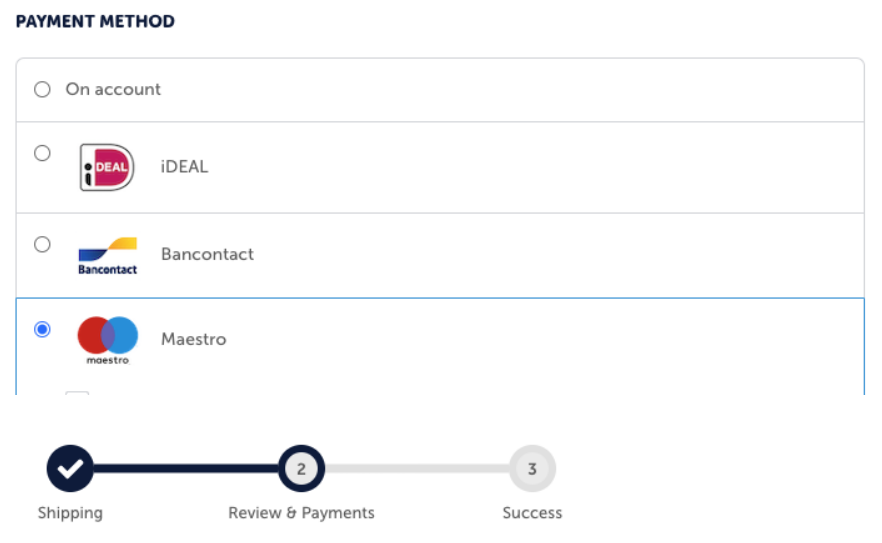Viewport: 882px width, 543px height.
Task: Tick the partially visible checkbox under Maestro
Action: 77,393
